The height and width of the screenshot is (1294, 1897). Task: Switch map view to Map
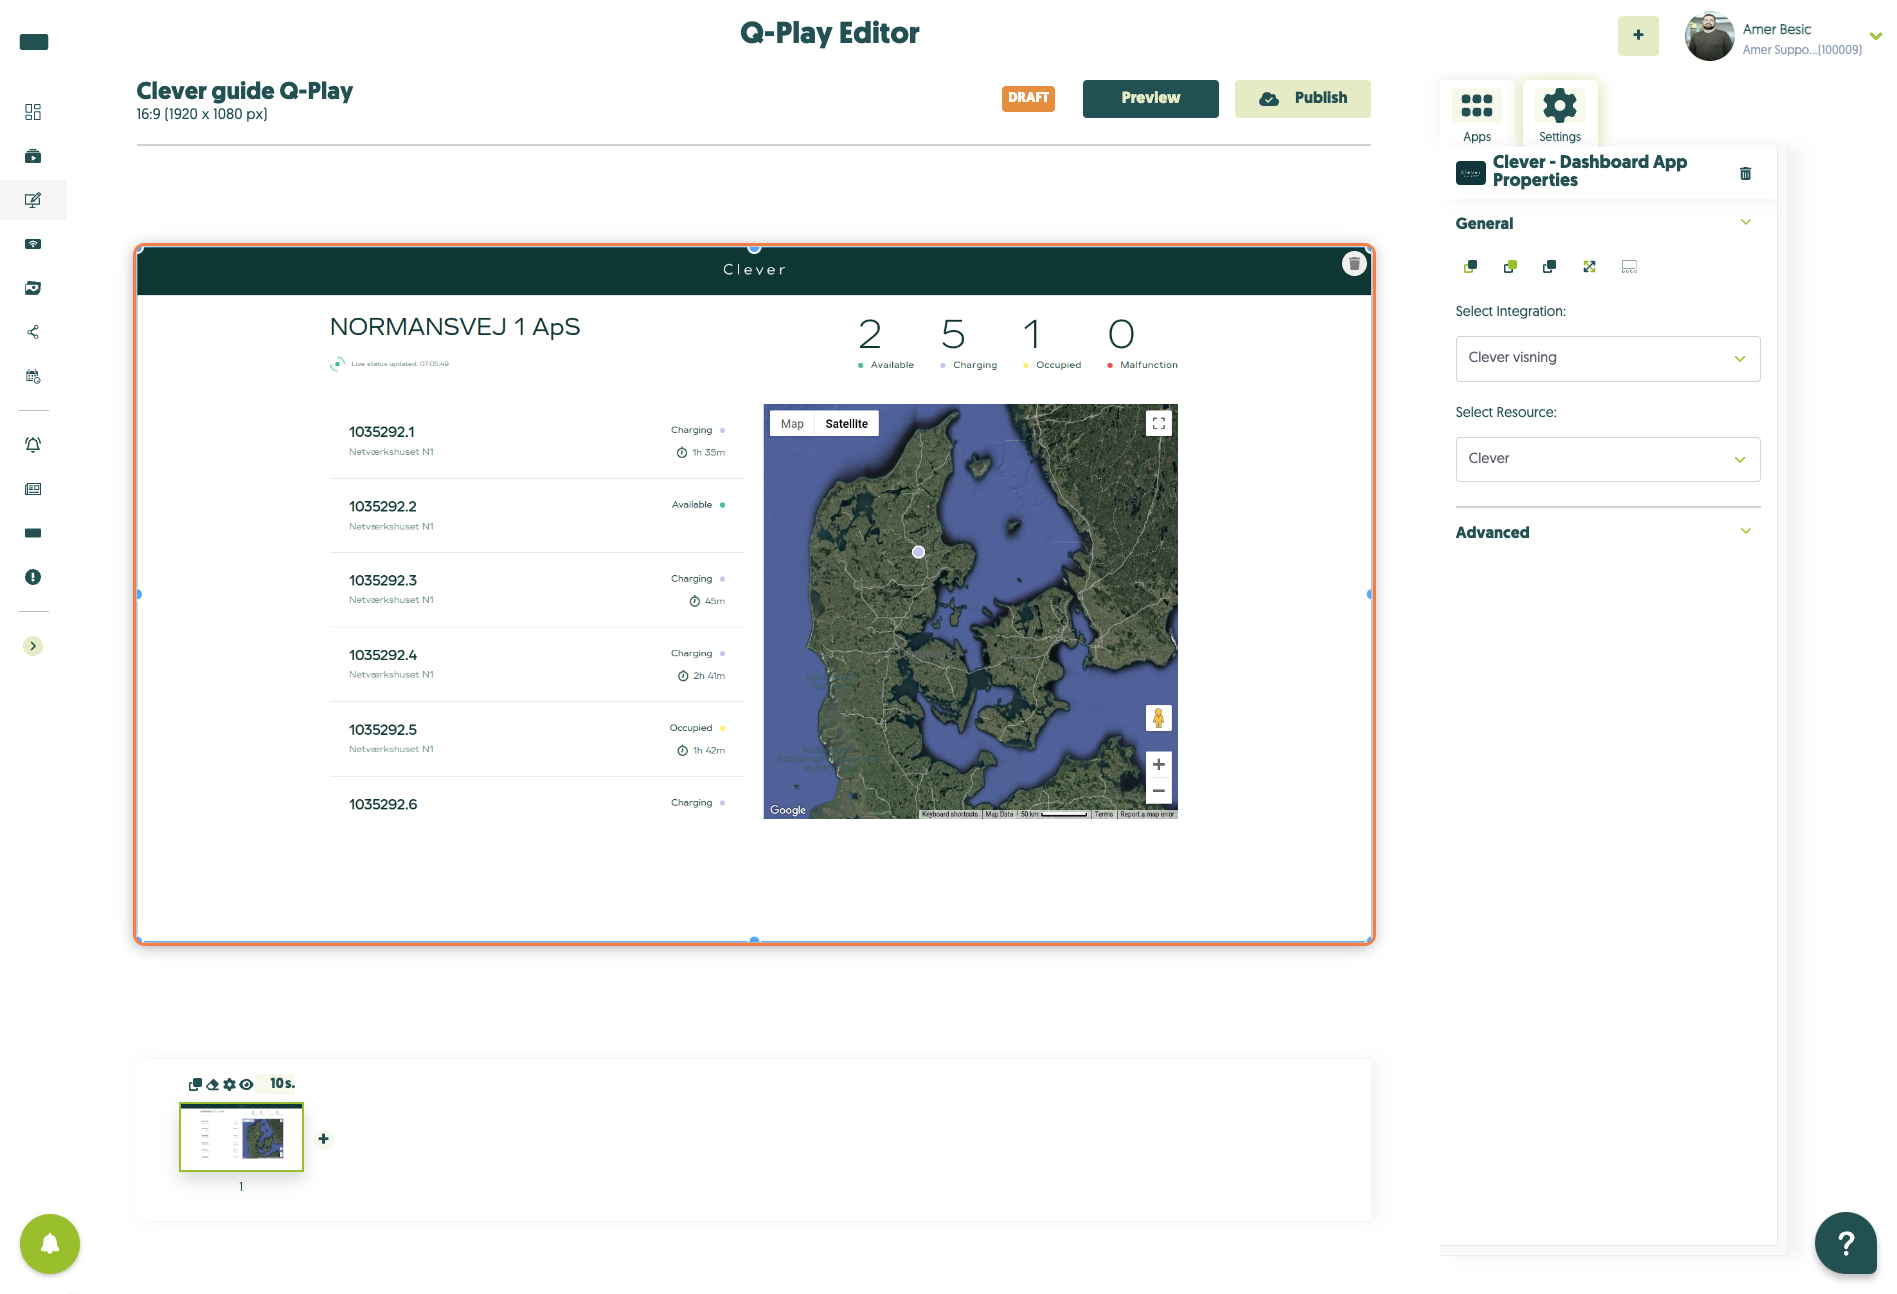pyautogui.click(x=792, y=424)
